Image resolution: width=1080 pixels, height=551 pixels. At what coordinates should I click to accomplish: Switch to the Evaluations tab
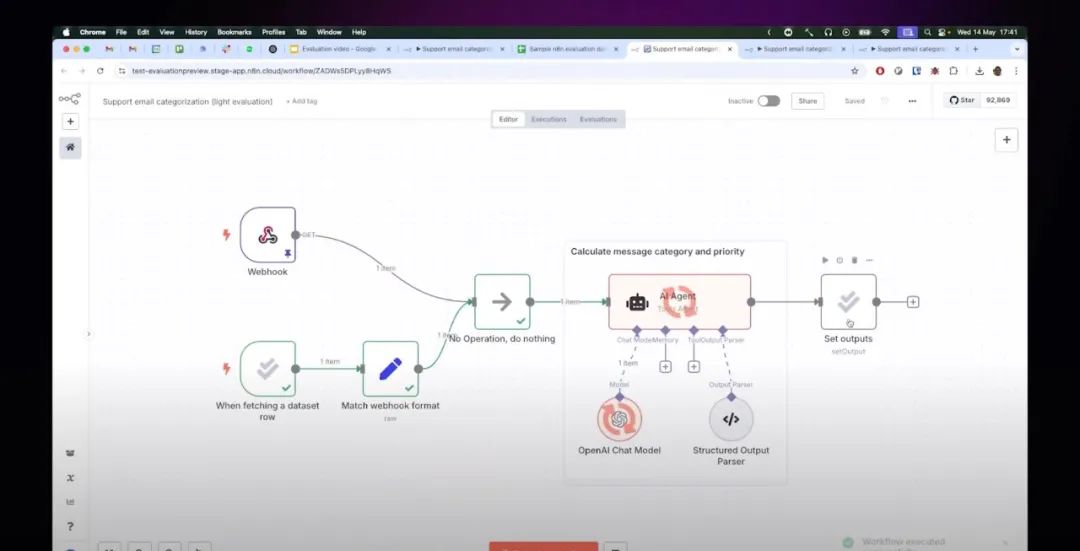598,119
